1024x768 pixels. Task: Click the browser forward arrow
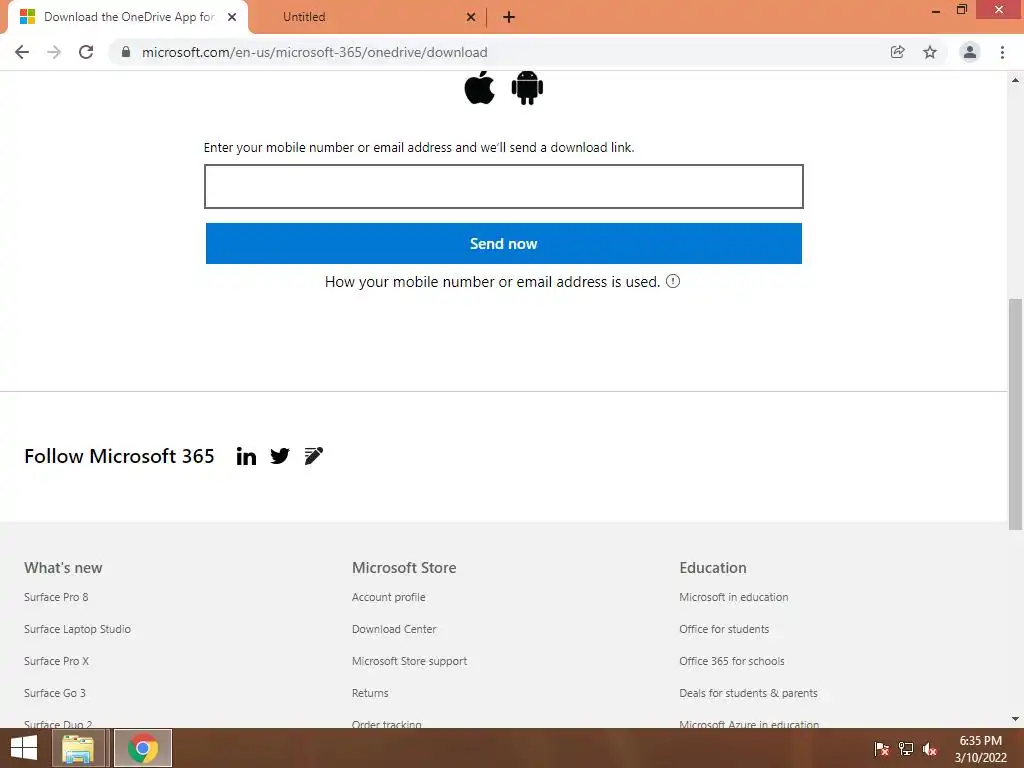(x=54, y=52)
